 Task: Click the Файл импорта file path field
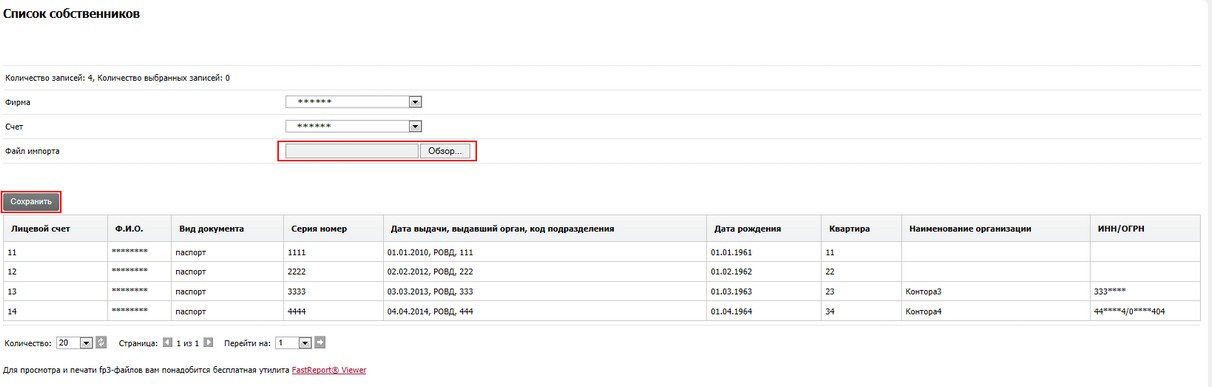coord(352,151)
